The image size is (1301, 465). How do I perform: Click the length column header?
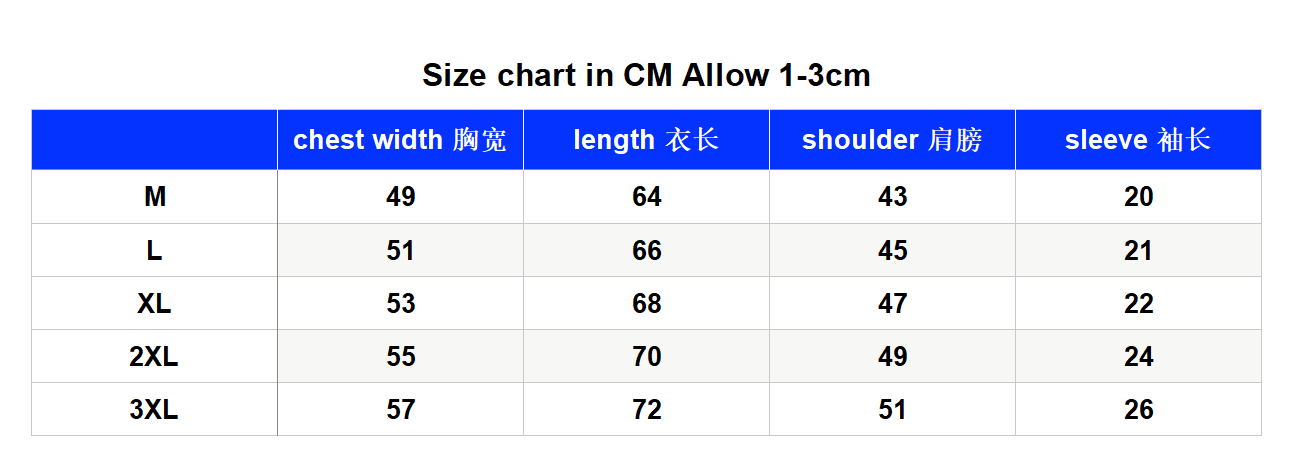(646, 140)
